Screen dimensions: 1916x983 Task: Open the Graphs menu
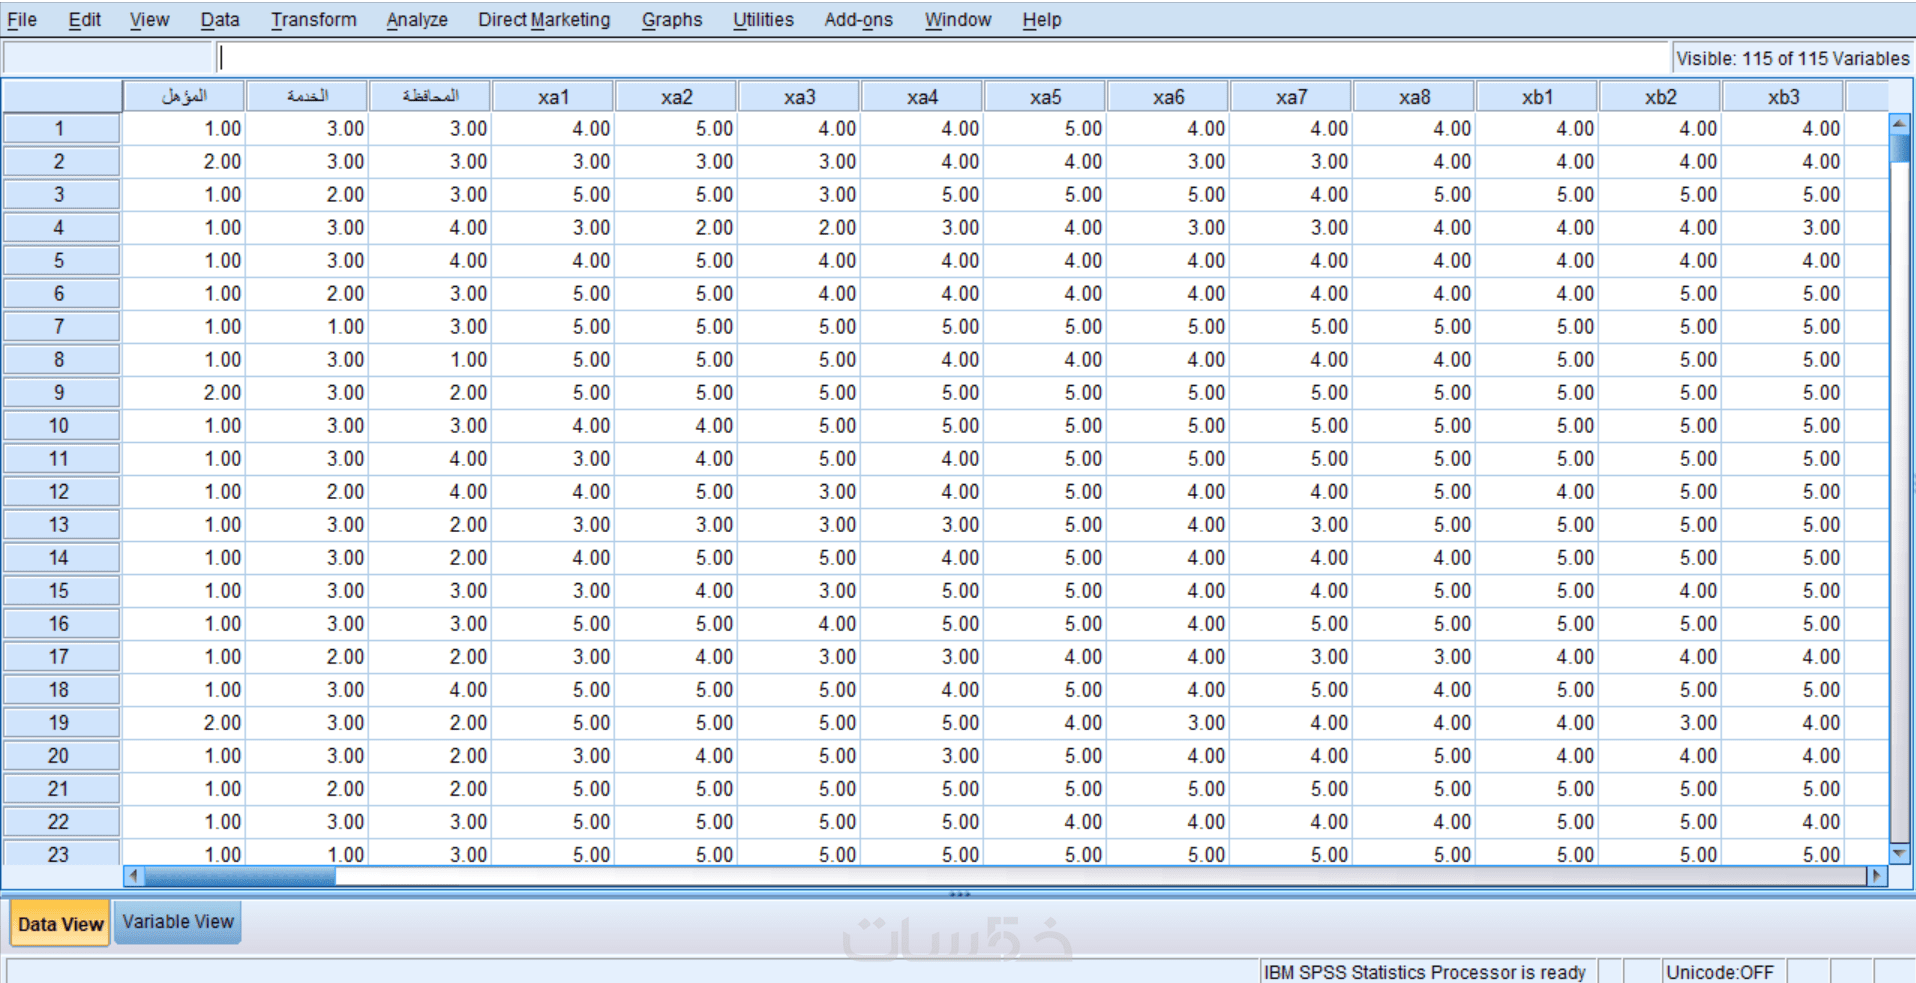point(672,19)
